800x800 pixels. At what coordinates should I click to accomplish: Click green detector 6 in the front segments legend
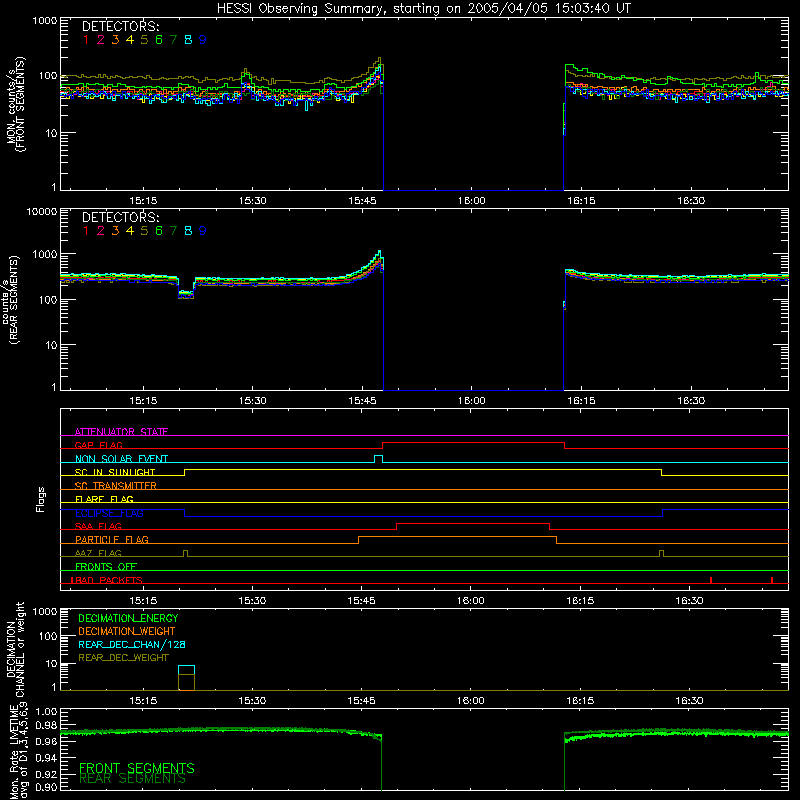(x=159, y=40)
